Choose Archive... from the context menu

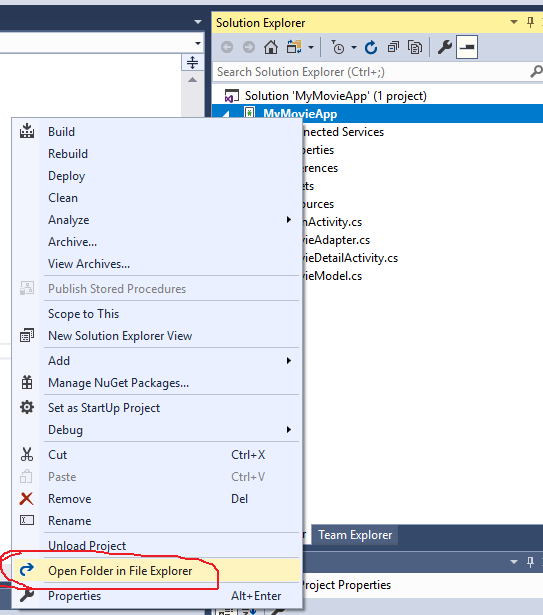coord(157,242)
